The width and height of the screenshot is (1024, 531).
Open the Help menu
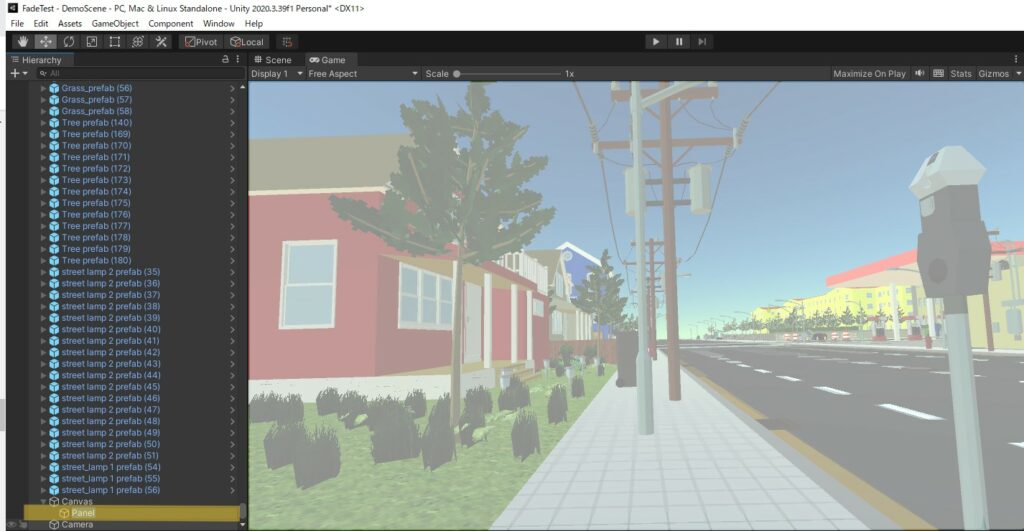tap(253, 24)
